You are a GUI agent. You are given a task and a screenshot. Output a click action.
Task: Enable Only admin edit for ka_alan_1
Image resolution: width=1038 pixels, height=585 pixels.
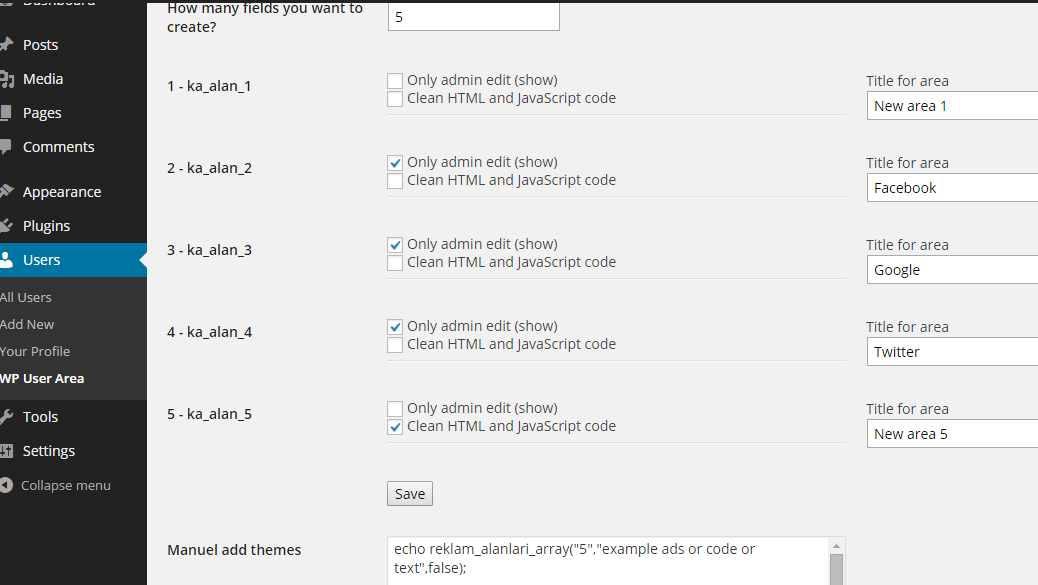click(x=395, y=81)
